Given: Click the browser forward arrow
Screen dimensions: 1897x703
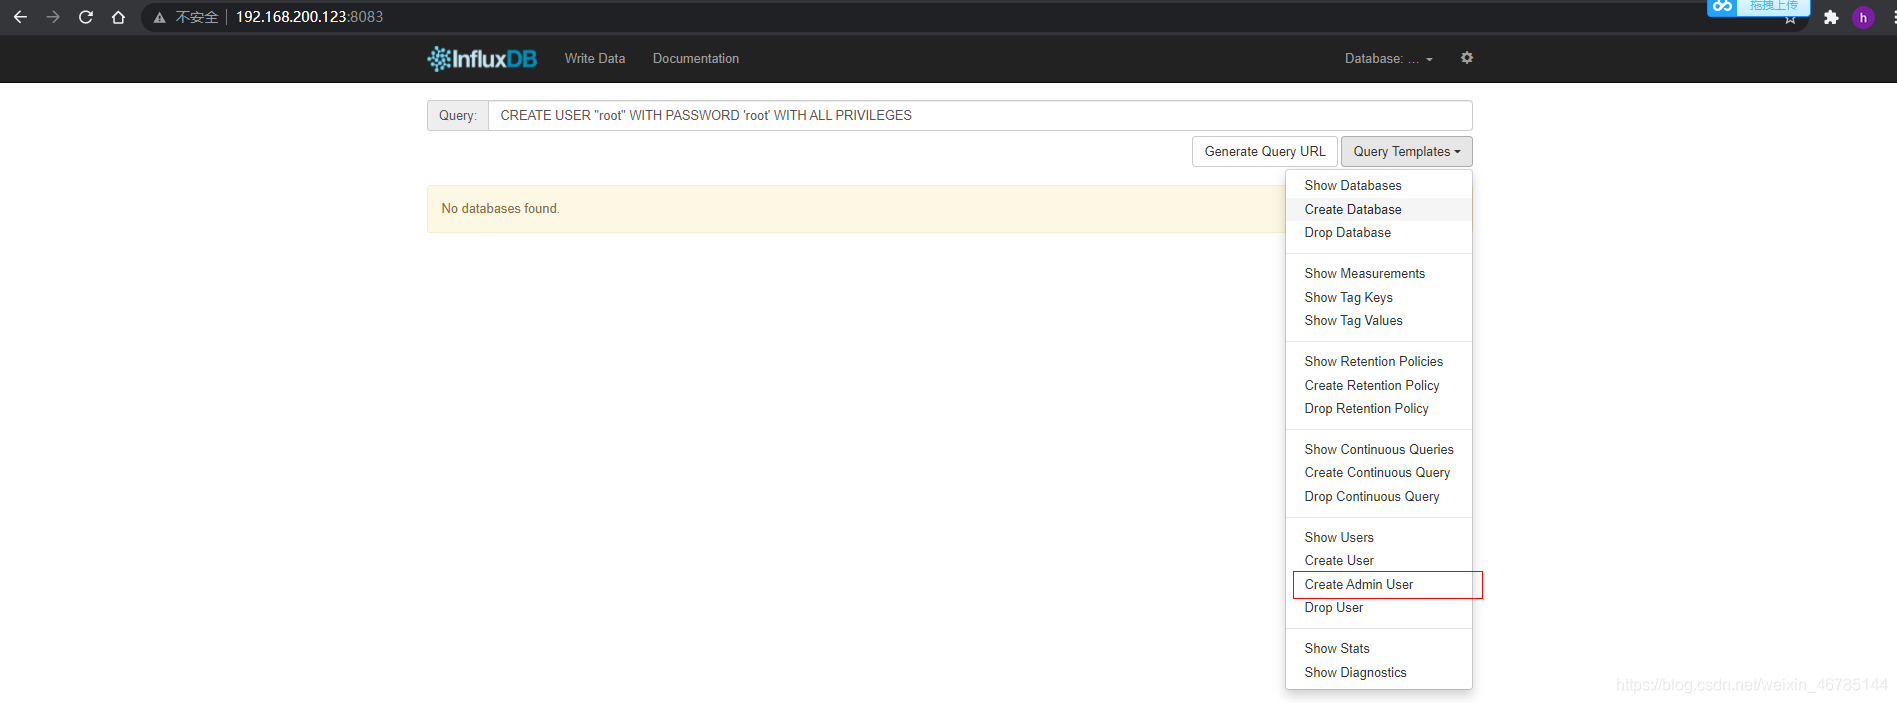Looking at the screenshot, I should point(53,17).
